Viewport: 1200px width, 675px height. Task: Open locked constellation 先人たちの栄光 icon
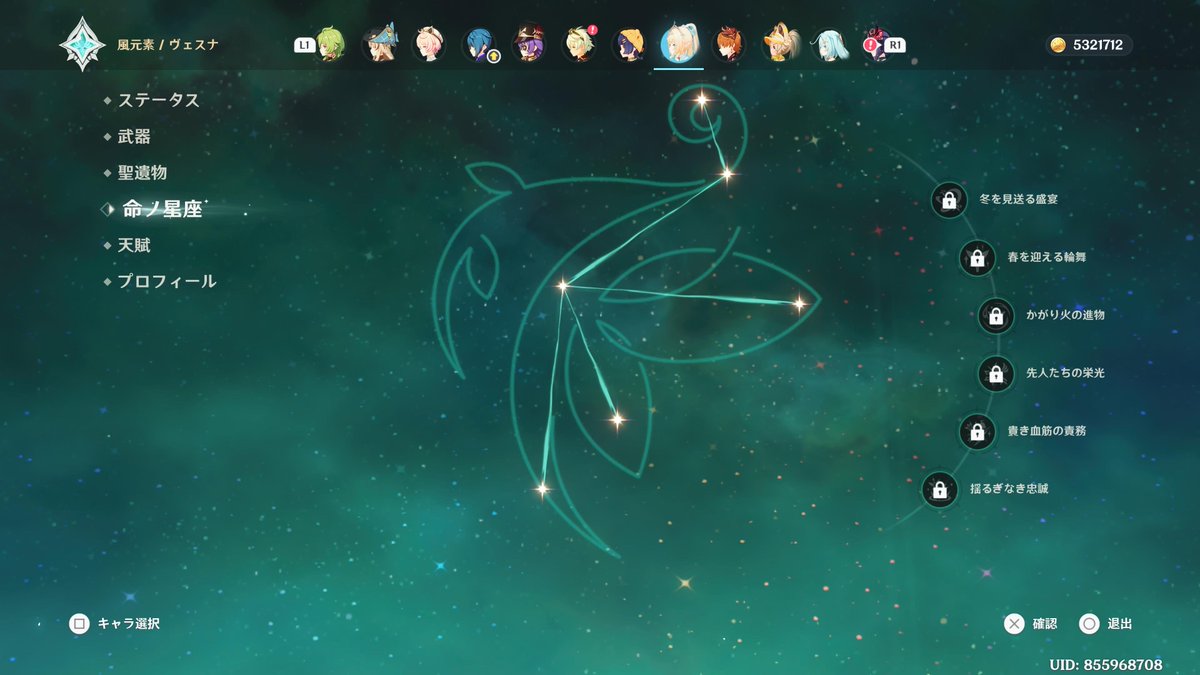click(995, 374)
